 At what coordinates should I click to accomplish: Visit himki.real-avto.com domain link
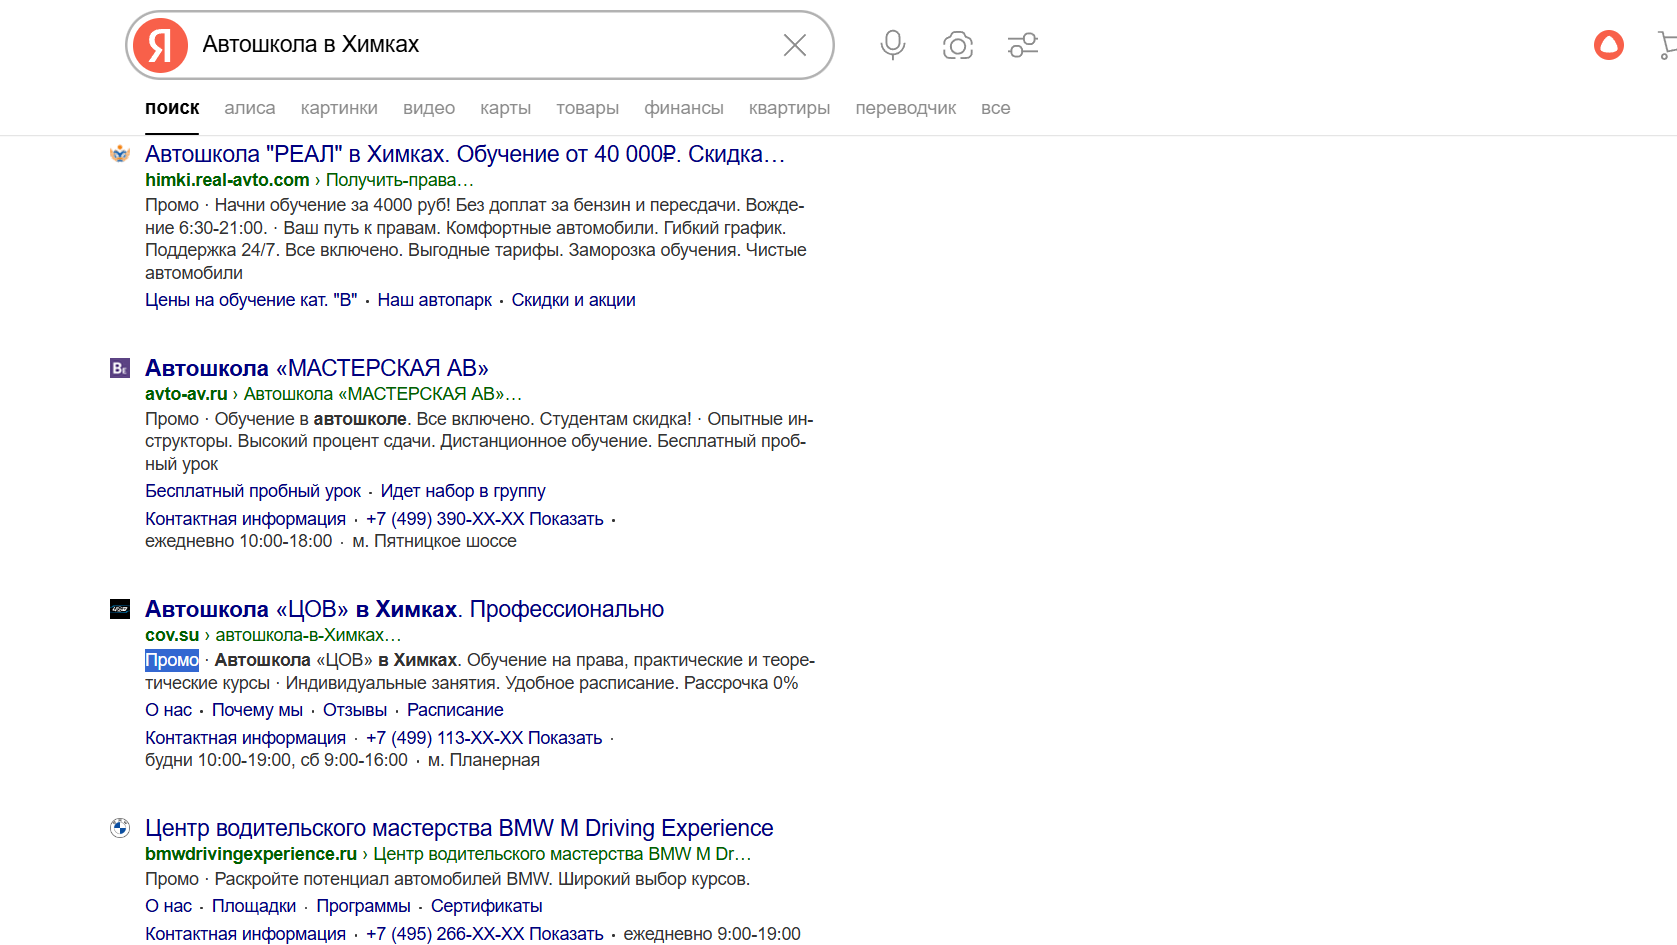227,180
